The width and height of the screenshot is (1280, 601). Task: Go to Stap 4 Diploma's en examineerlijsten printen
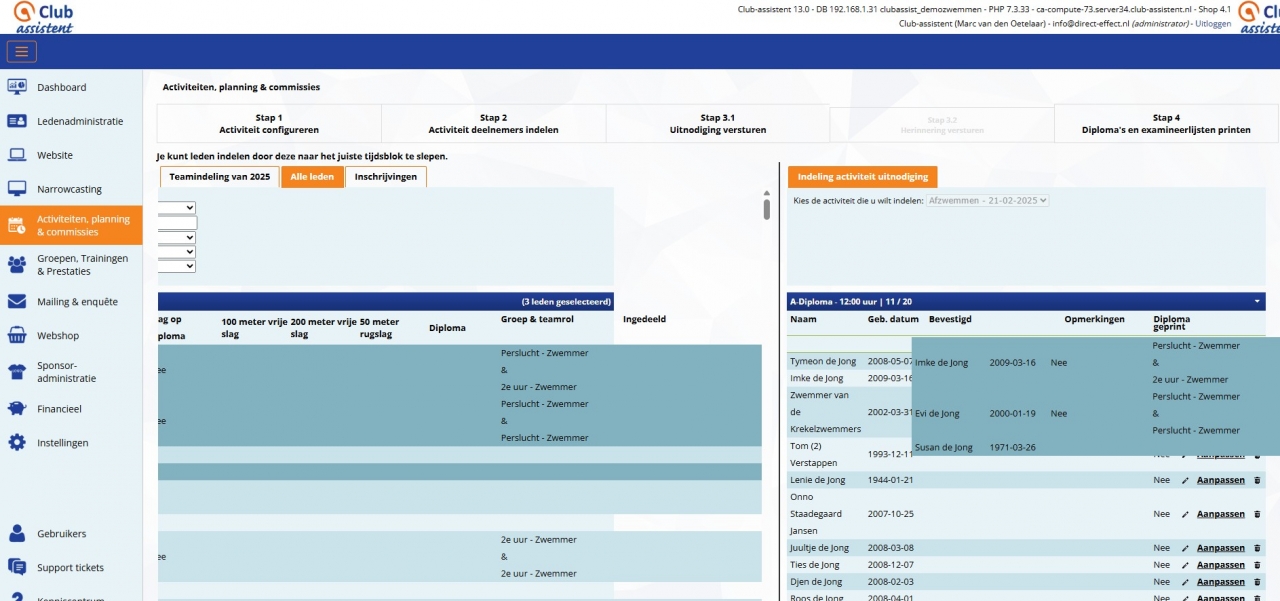coord(1165,124)
